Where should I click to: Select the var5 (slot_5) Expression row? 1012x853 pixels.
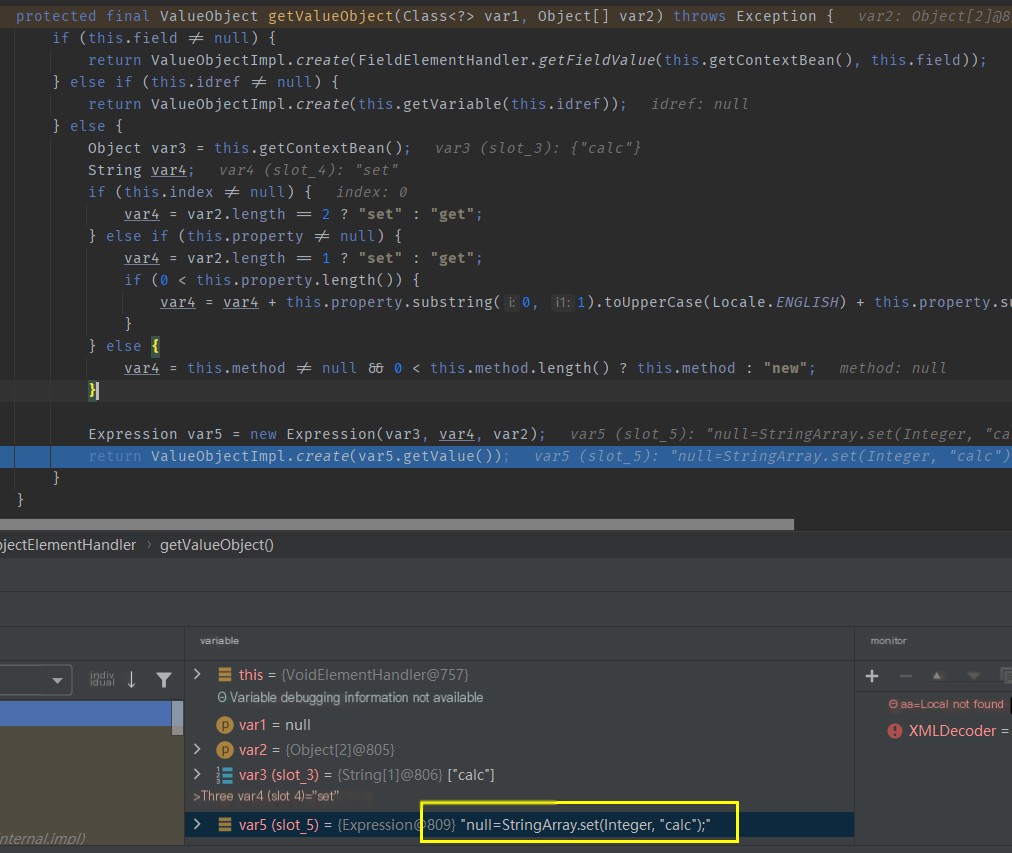(x=519, y=825)
